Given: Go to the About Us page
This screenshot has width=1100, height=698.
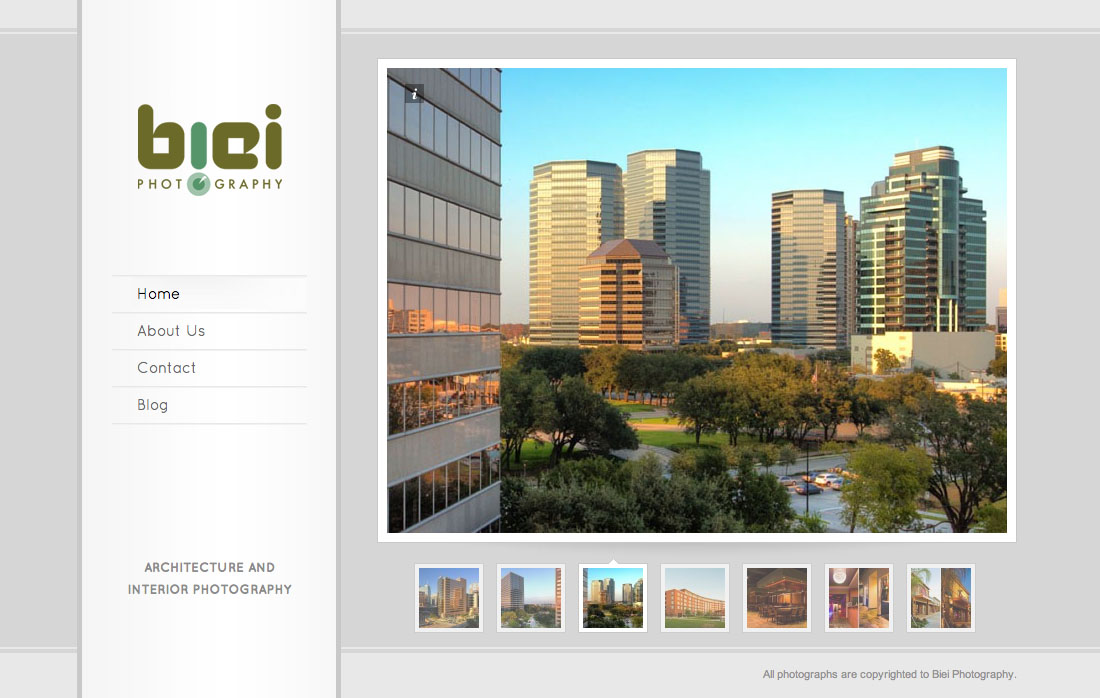Looking at the screenshot, I should point(209,331).
